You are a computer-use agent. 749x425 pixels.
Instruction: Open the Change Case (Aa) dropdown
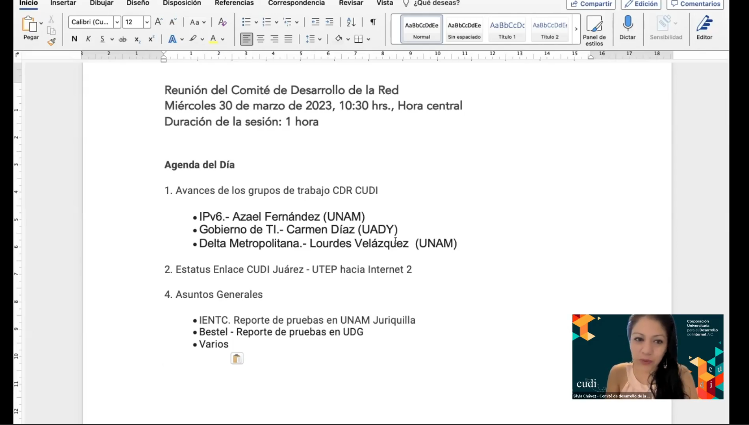point(198,22)
